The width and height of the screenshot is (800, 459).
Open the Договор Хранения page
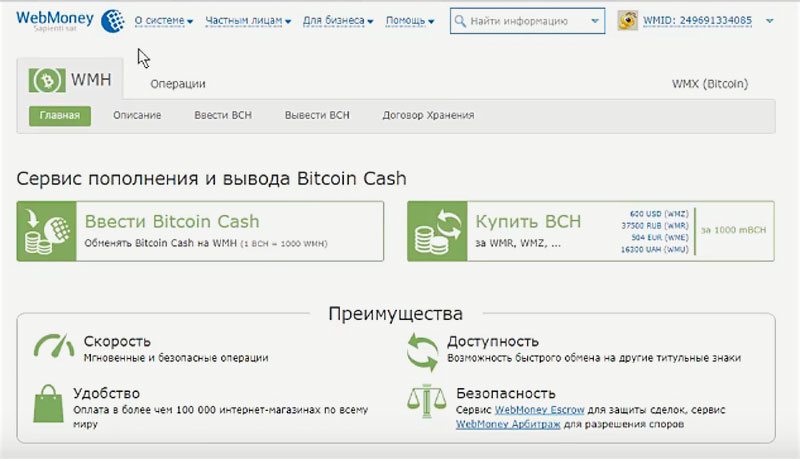tap(429, 115)
